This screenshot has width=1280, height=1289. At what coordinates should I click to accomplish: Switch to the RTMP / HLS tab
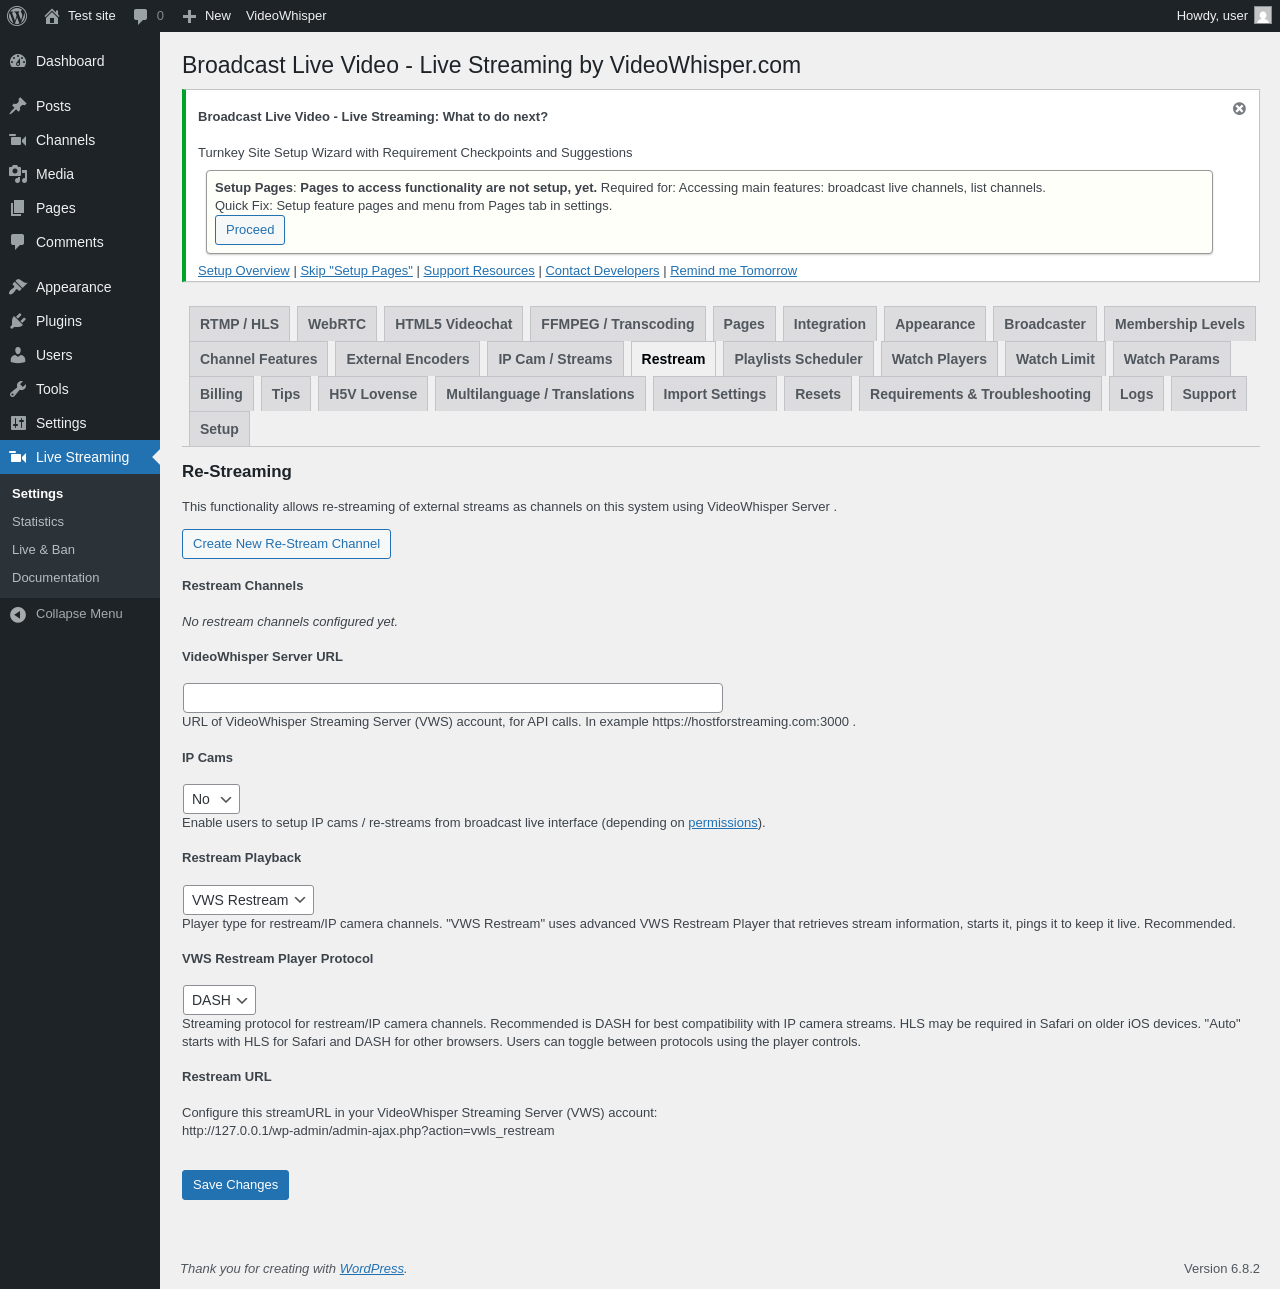(x=239, y=324)
